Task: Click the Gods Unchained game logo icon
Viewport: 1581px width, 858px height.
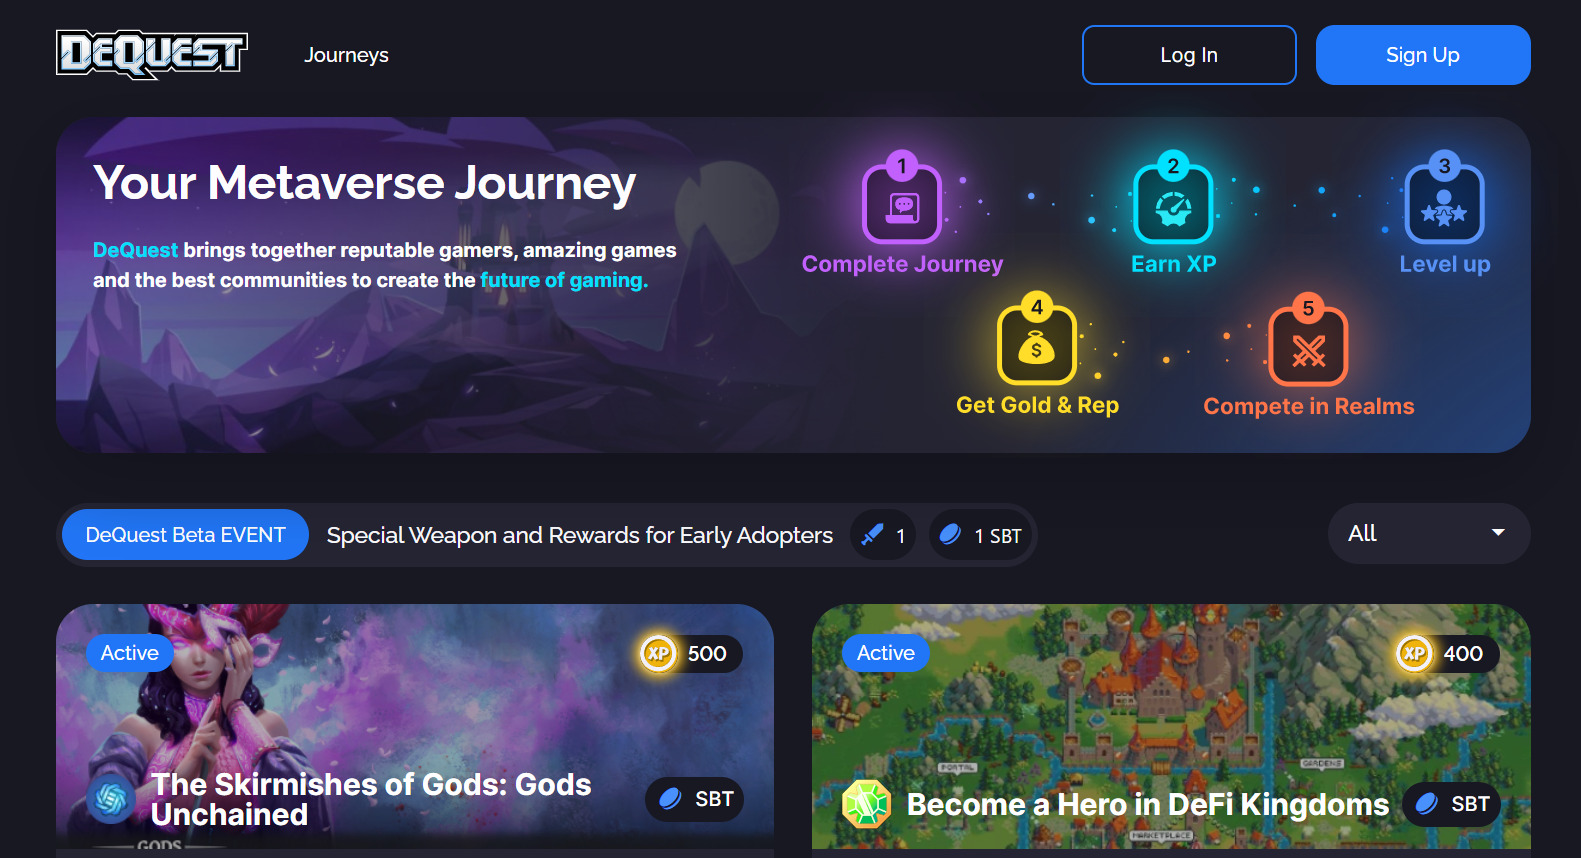Action: 111,798
